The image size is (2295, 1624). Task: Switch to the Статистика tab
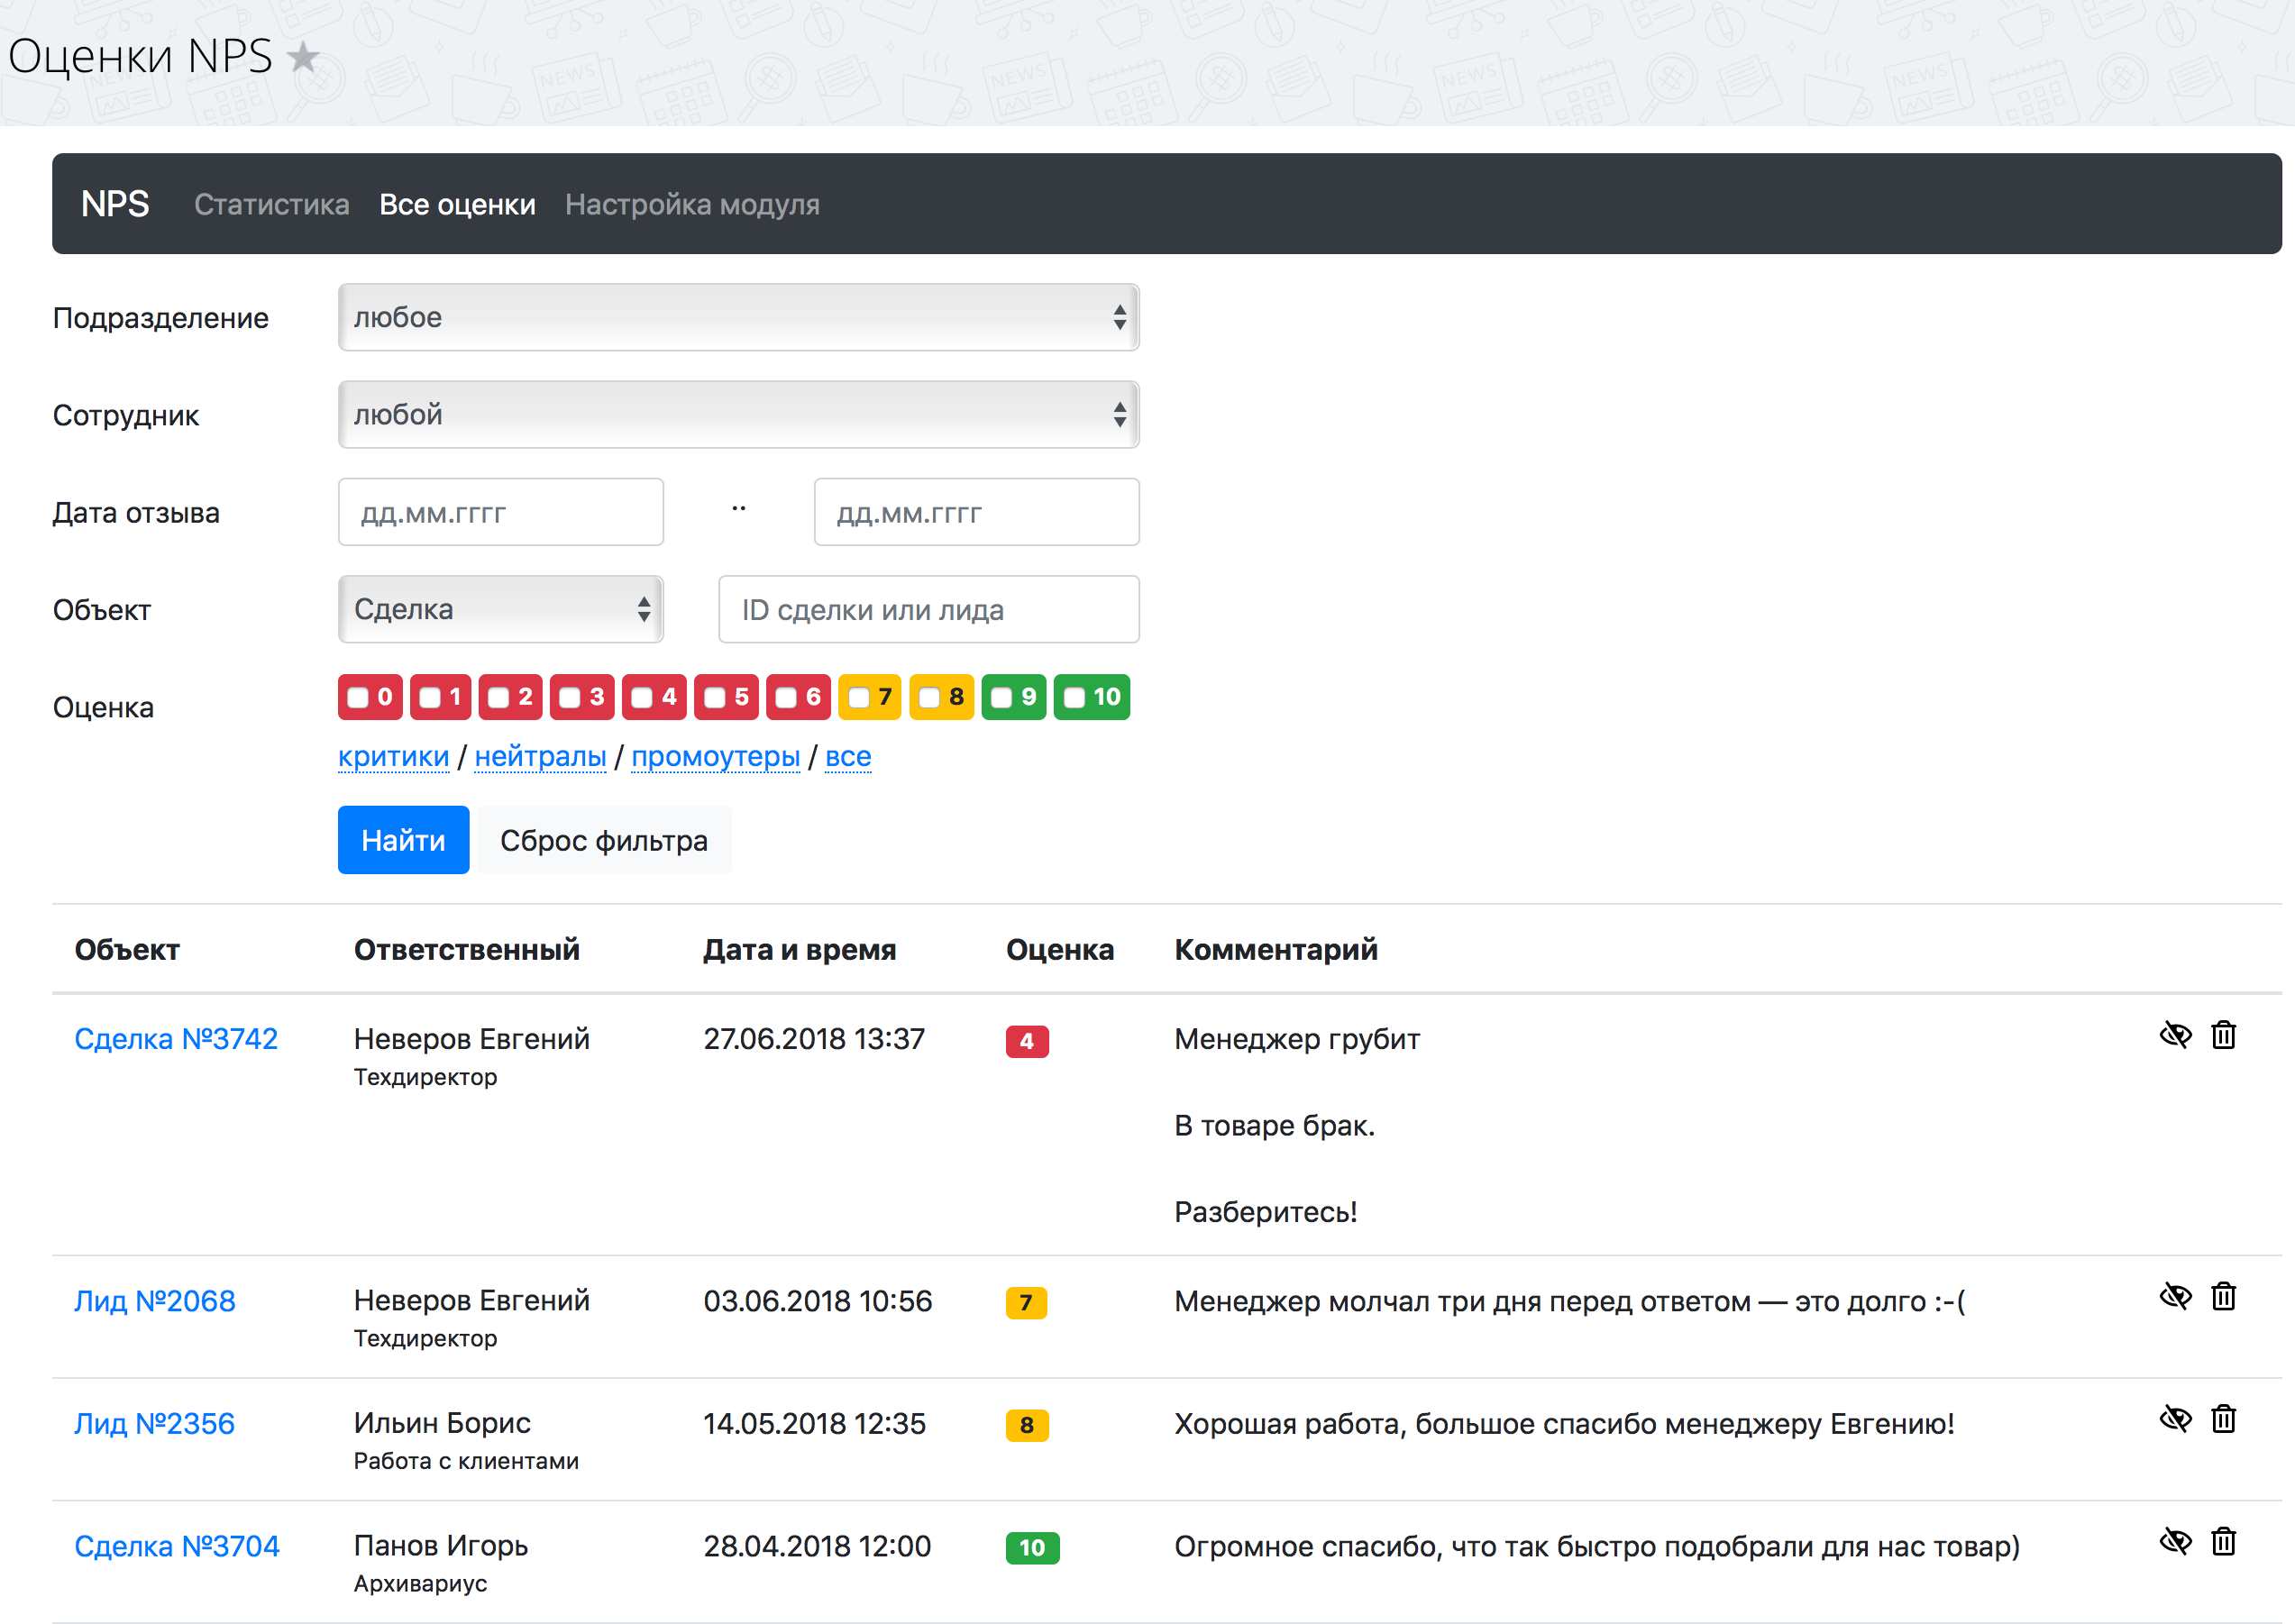(x=271, y=205)
